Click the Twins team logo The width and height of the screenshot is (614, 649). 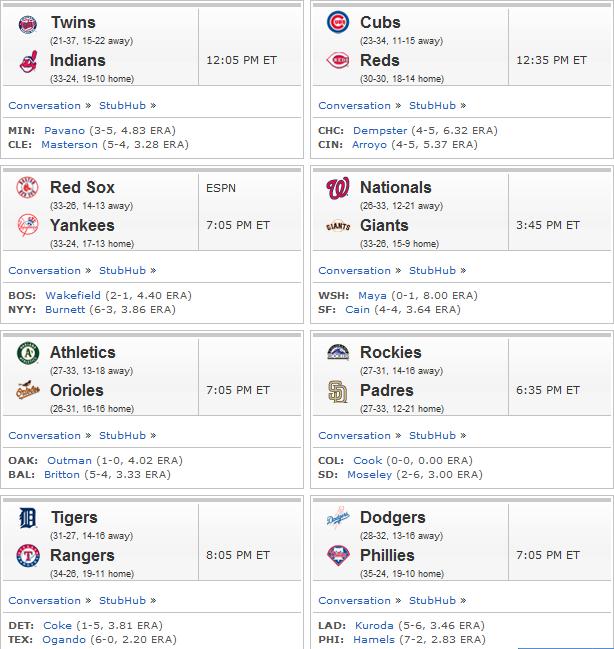point(28,24)
